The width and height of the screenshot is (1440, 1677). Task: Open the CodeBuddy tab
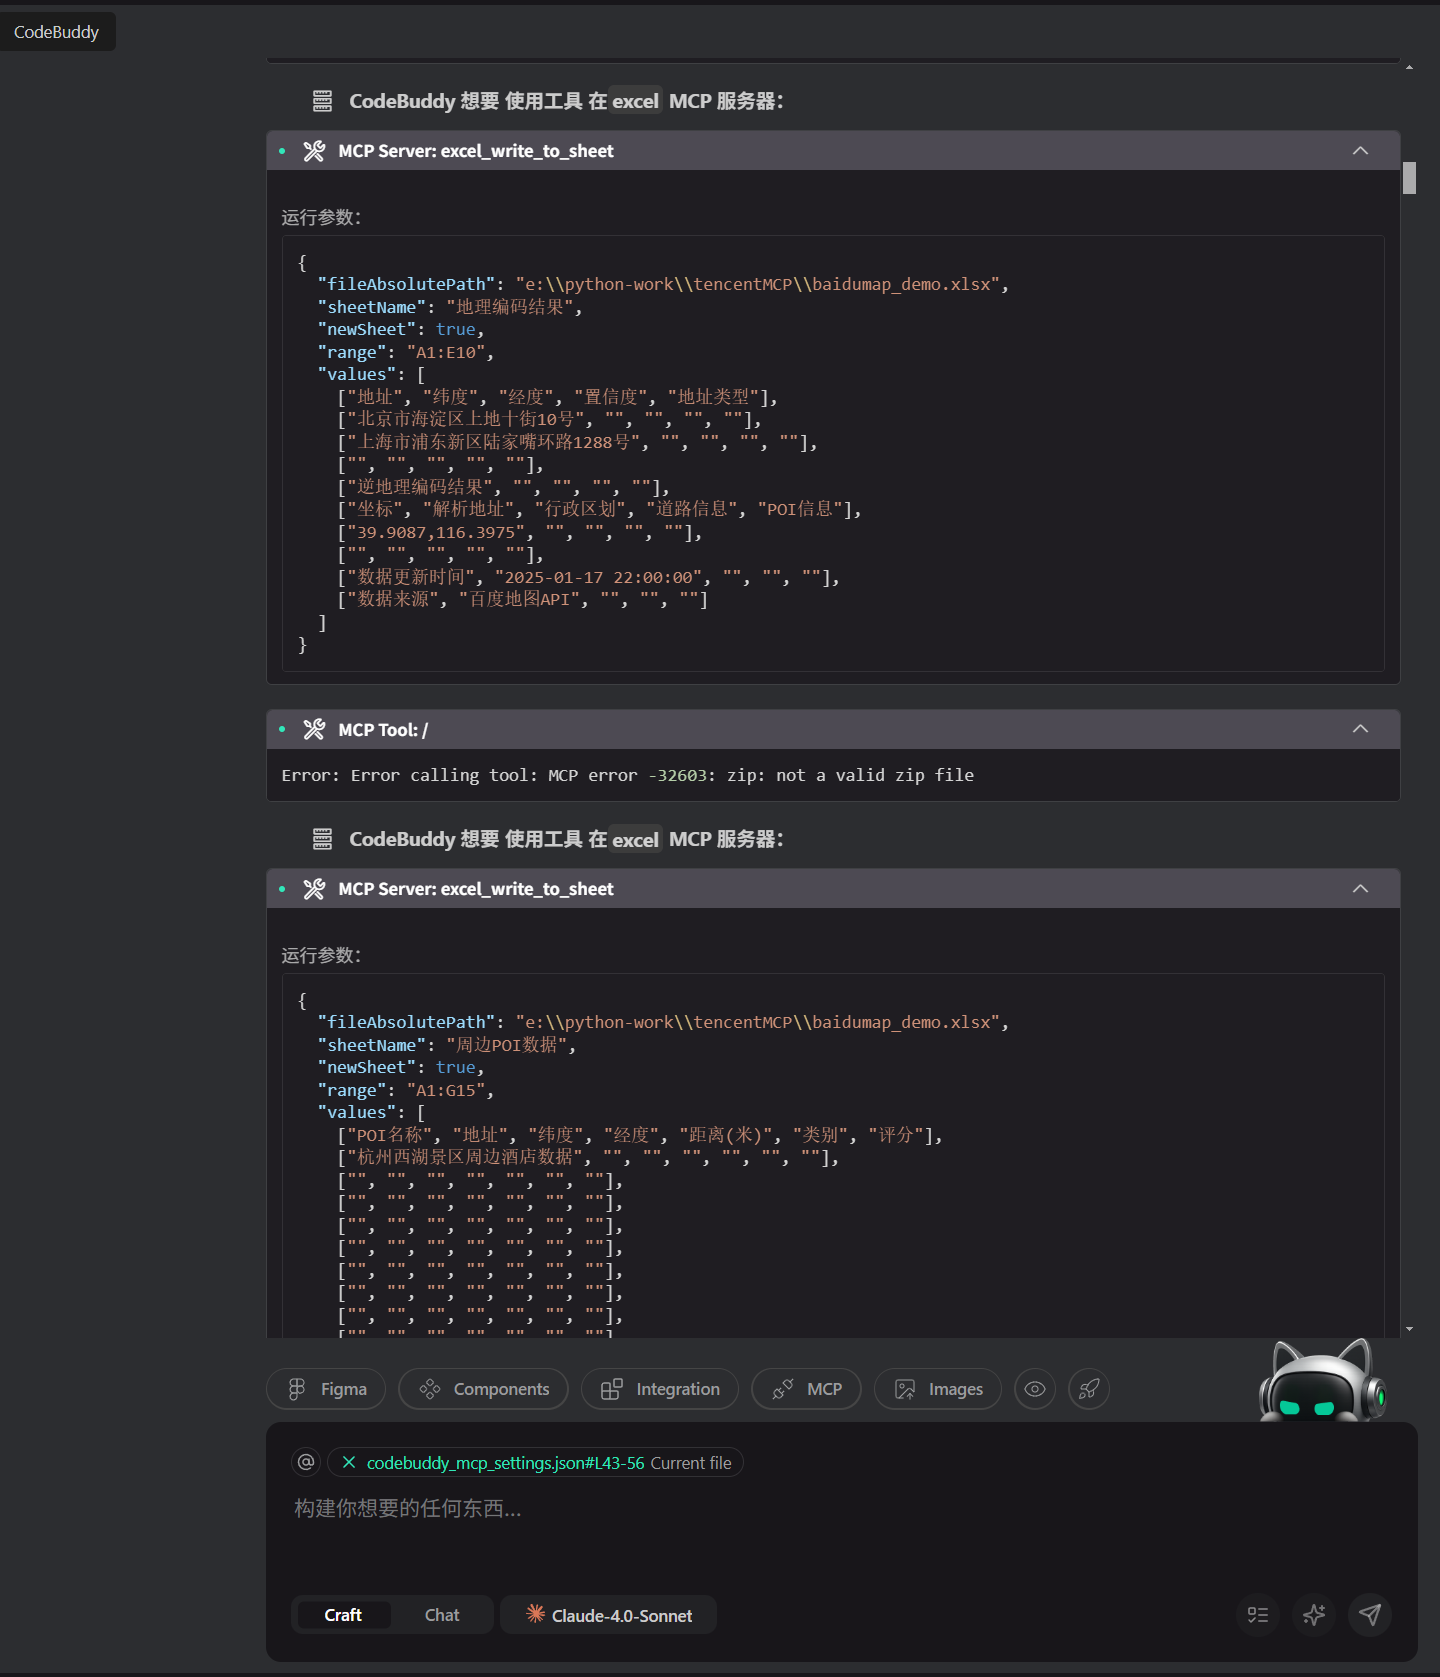[57, 32]
